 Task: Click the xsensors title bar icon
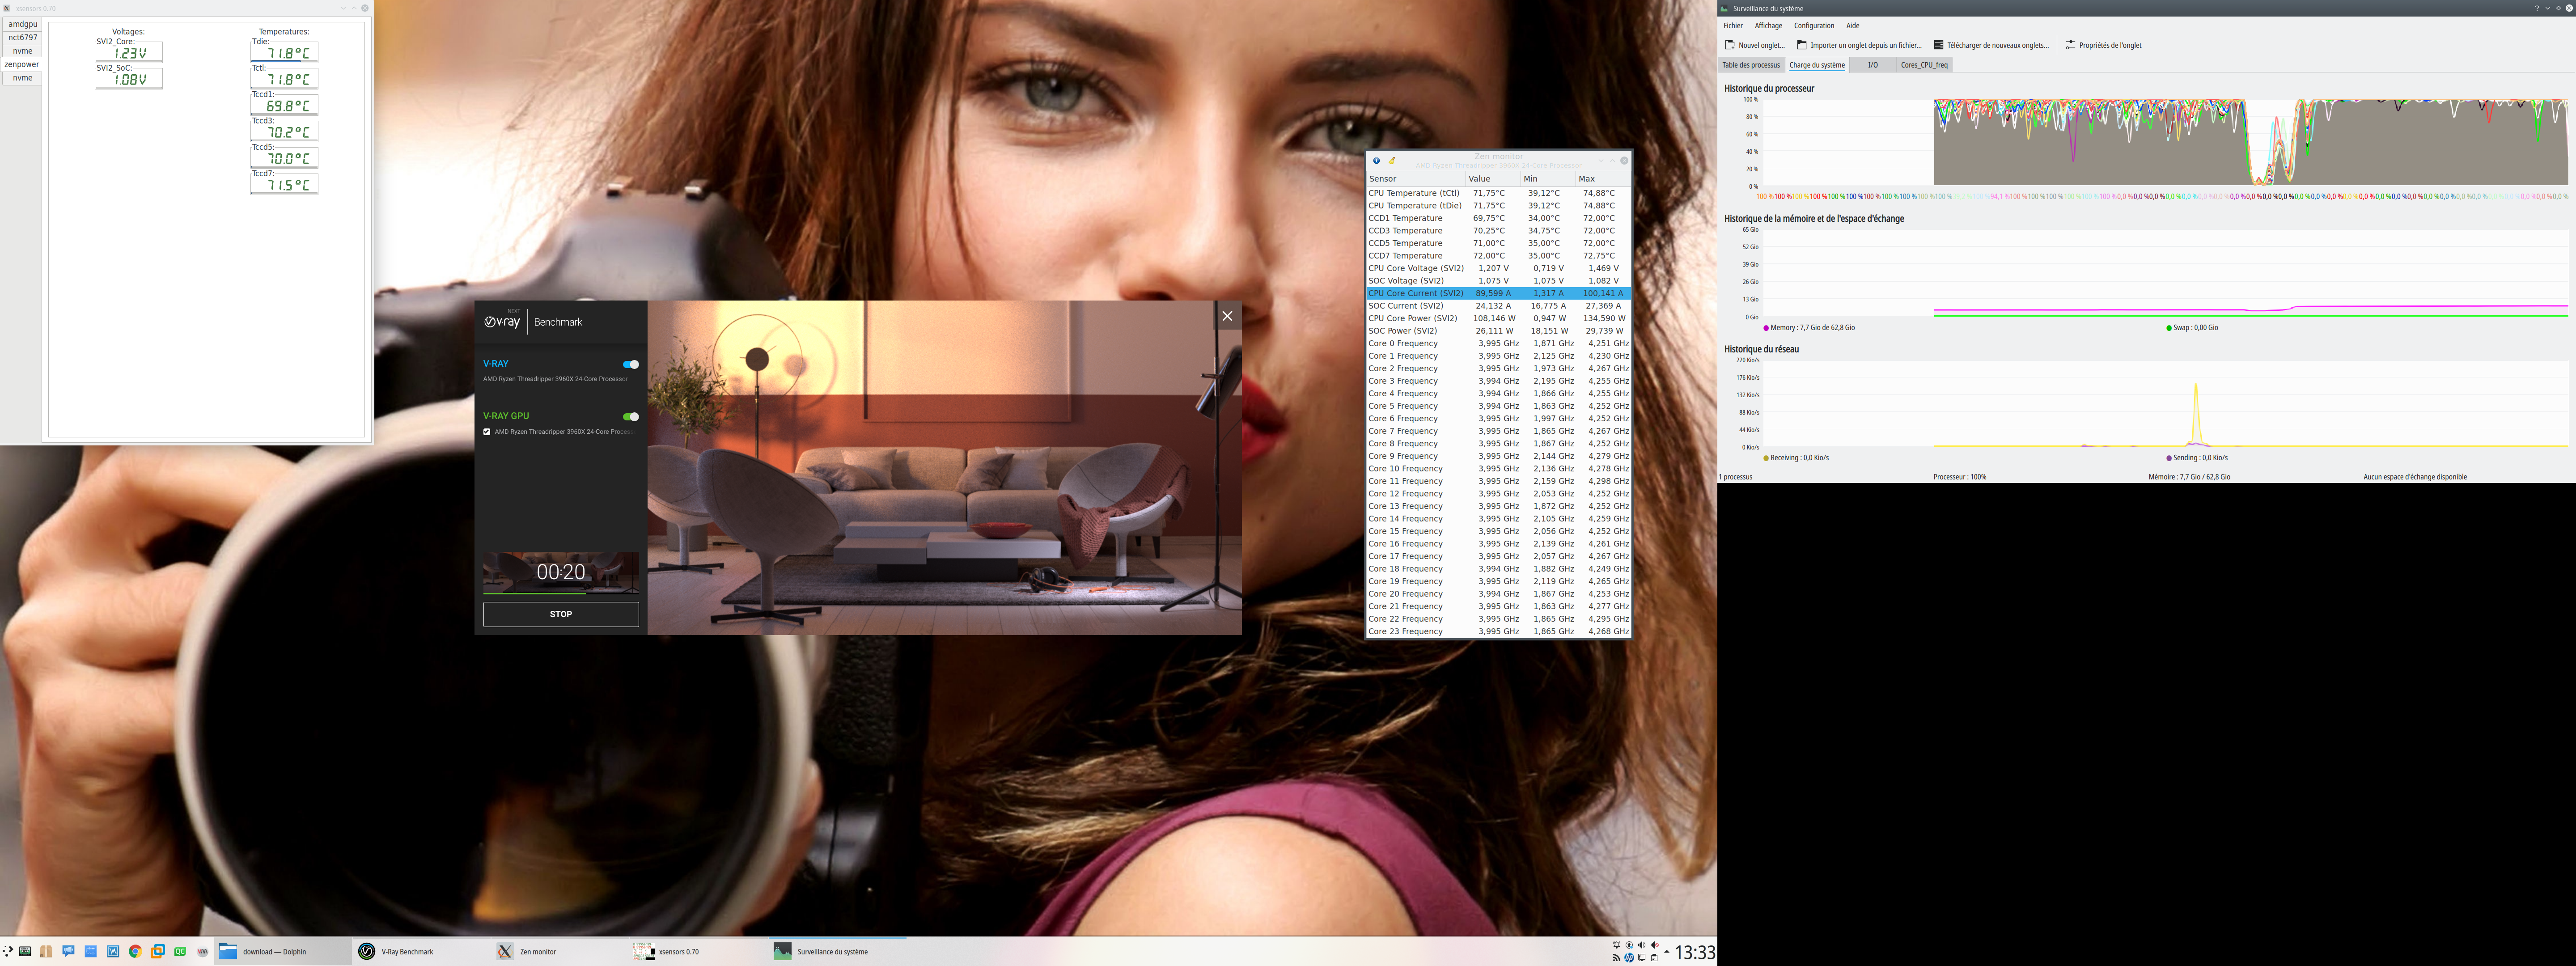[7, 8]
